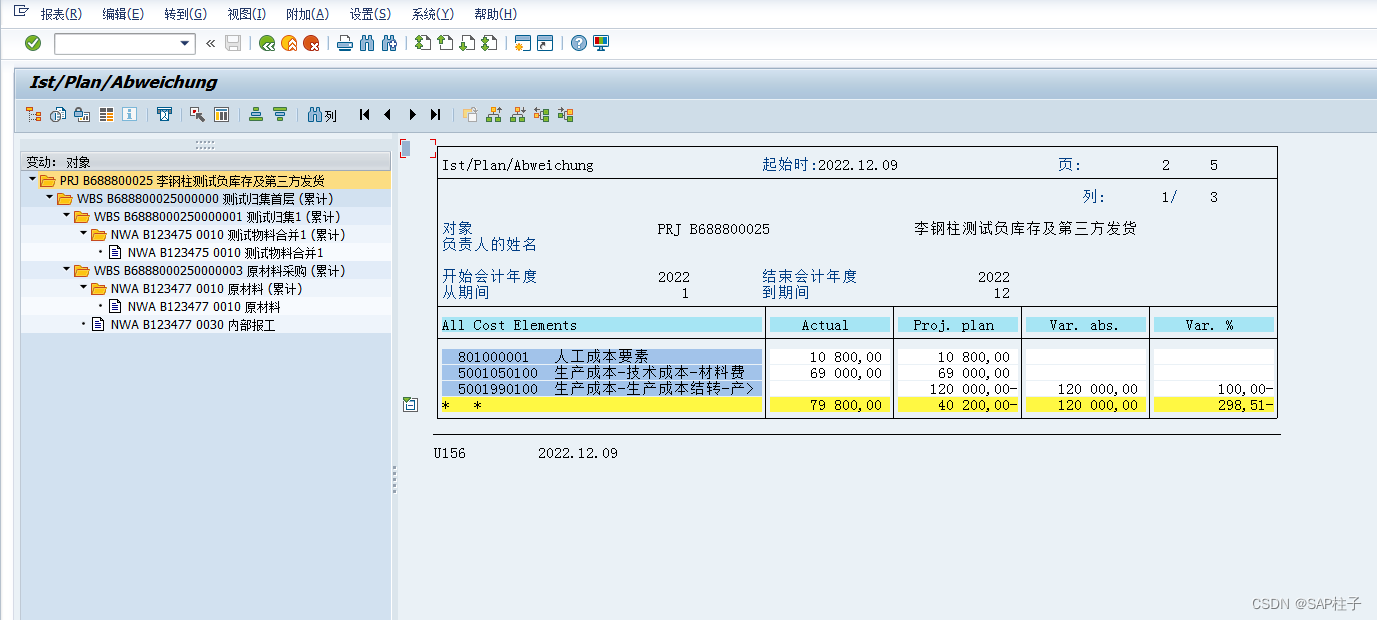The width and height of the screenshot is (1377, 620).
Task: Click the green Back arrow icon
Action: tap(267, 43)
